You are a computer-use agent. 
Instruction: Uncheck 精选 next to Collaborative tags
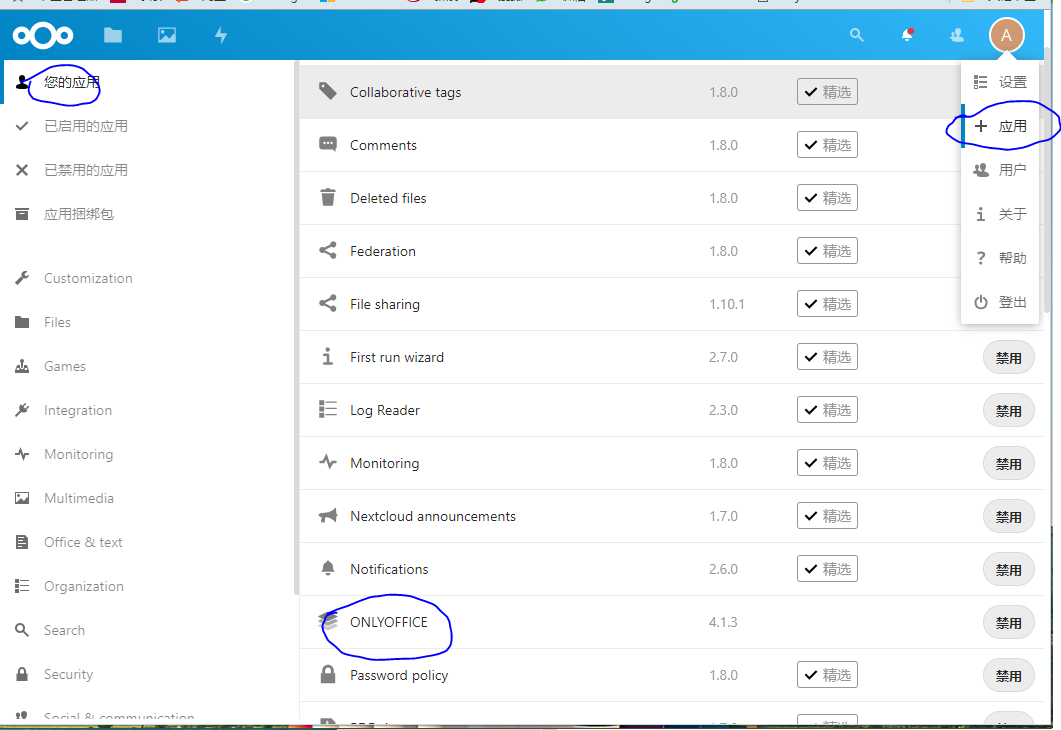[x=827, y=91]
